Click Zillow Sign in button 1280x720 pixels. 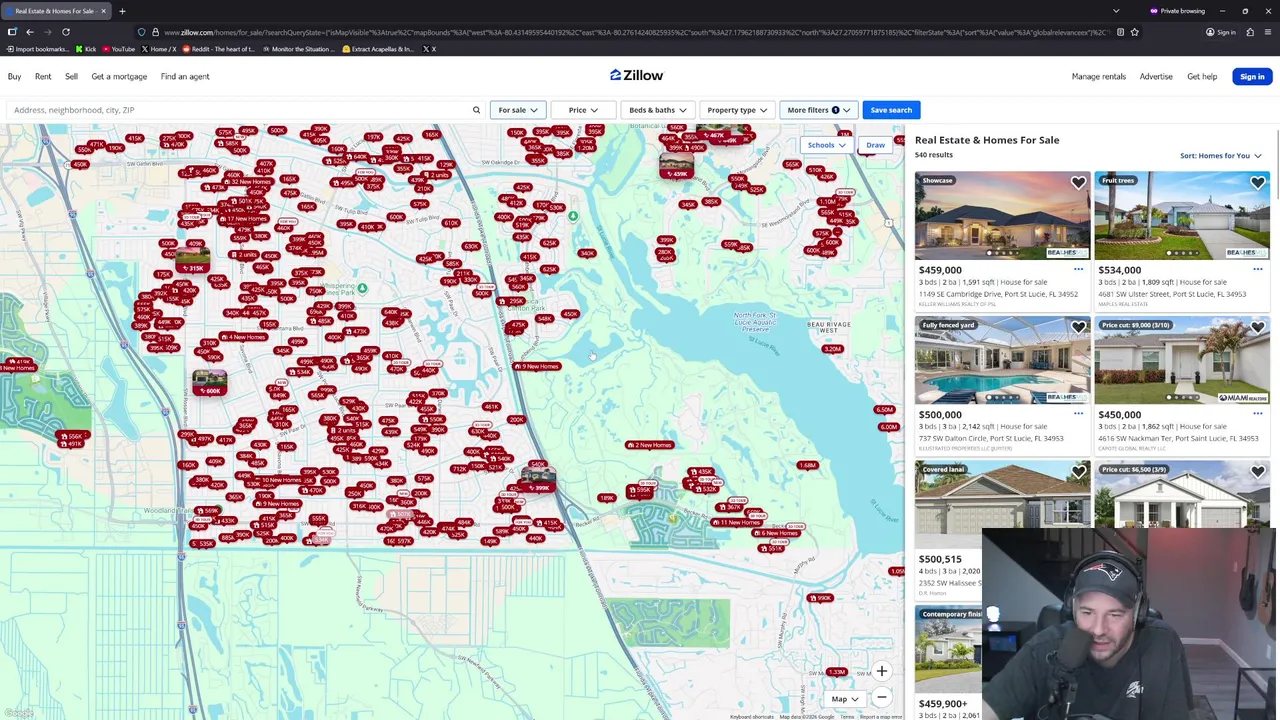pos(1251,76)
